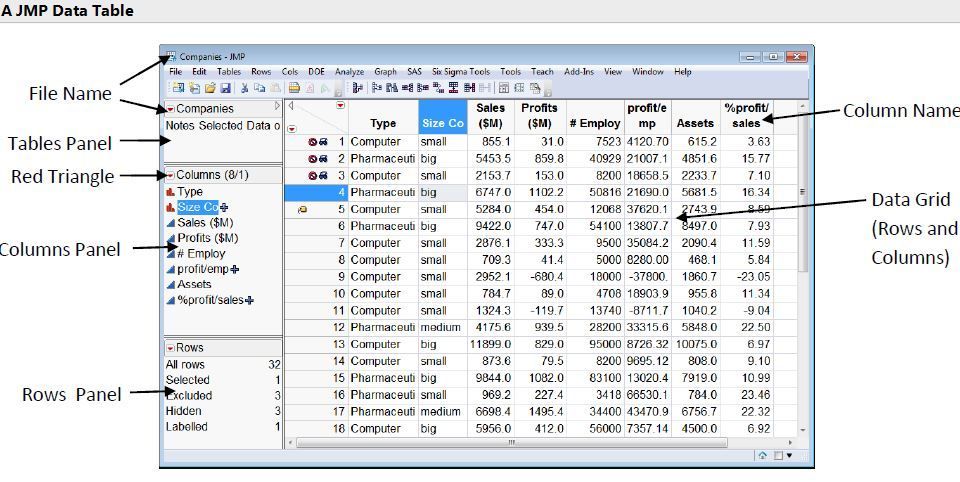This screenshot has width=960, height=482.
Task: Open the Analyze menu
Action: pos(349,72)
